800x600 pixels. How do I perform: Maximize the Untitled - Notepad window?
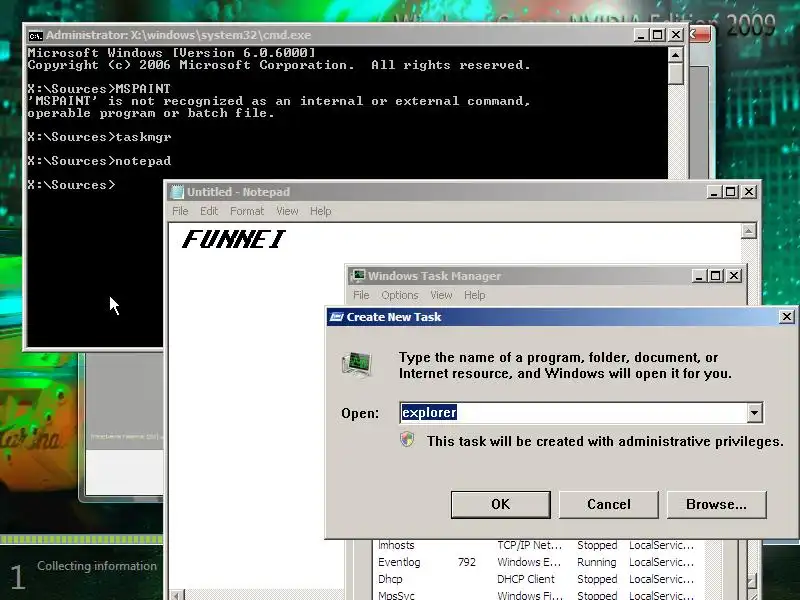click(x=731, y=192)
